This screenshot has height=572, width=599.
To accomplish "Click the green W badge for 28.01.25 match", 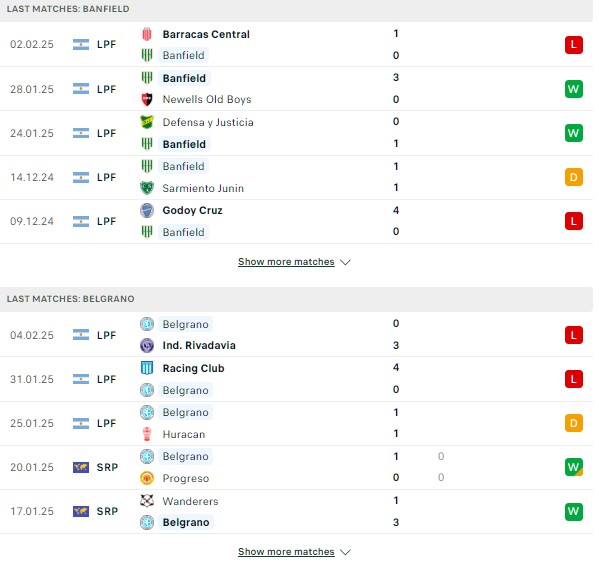I will point(573,89).
